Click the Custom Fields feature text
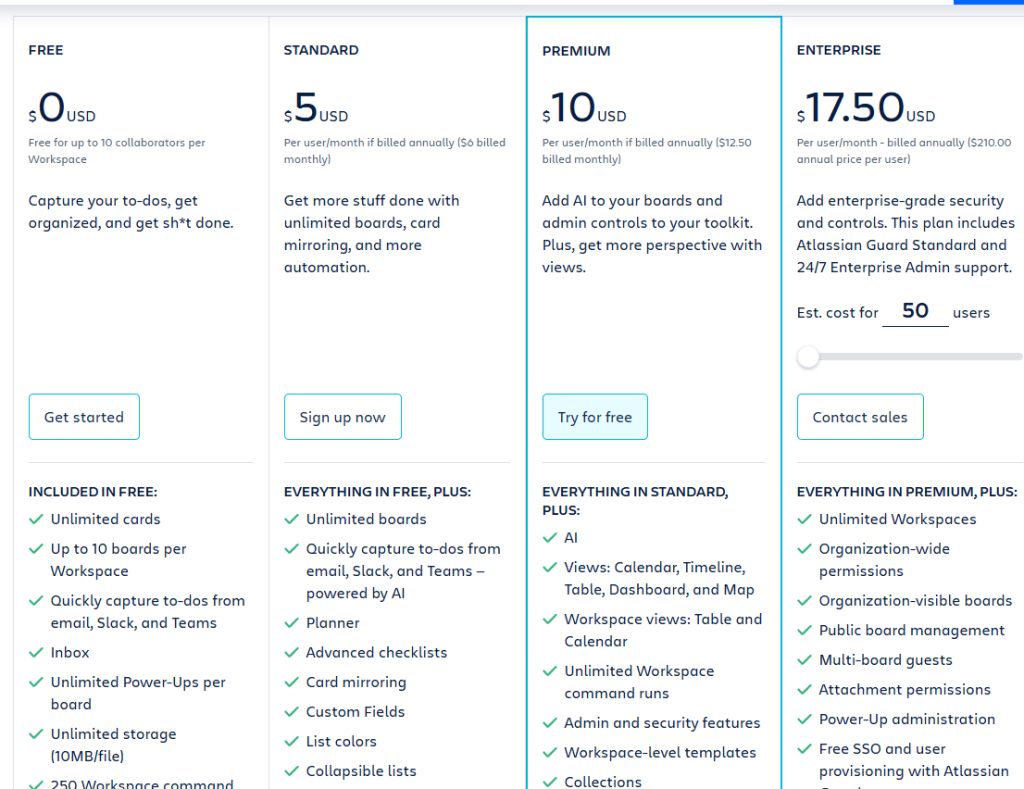 pos(355,712)
